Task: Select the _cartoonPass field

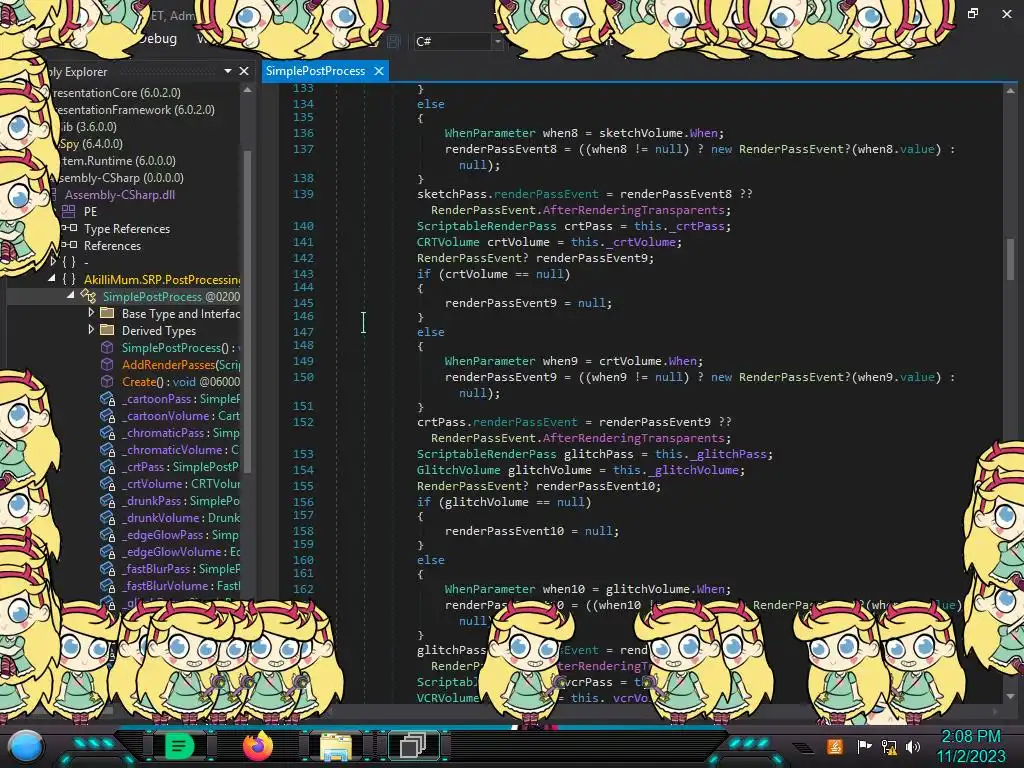Action: tap(181, 398)
